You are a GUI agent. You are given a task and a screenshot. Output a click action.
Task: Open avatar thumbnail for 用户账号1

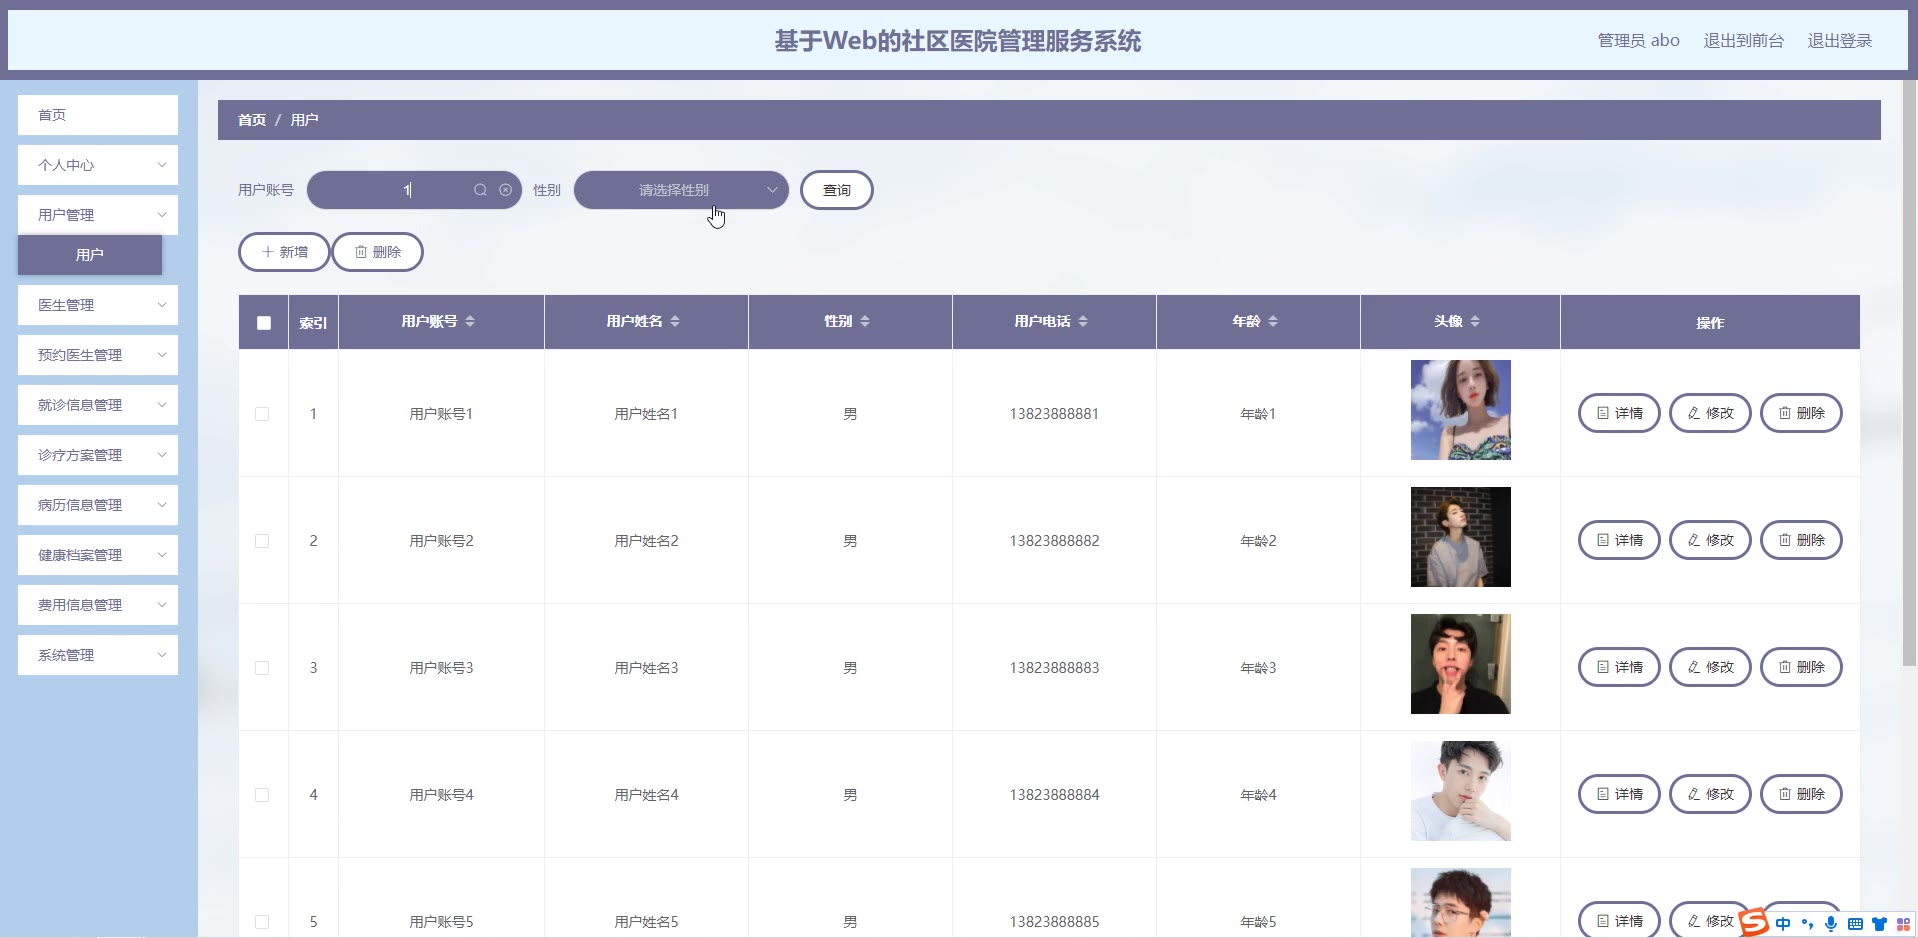click(x=1460, y=410)
